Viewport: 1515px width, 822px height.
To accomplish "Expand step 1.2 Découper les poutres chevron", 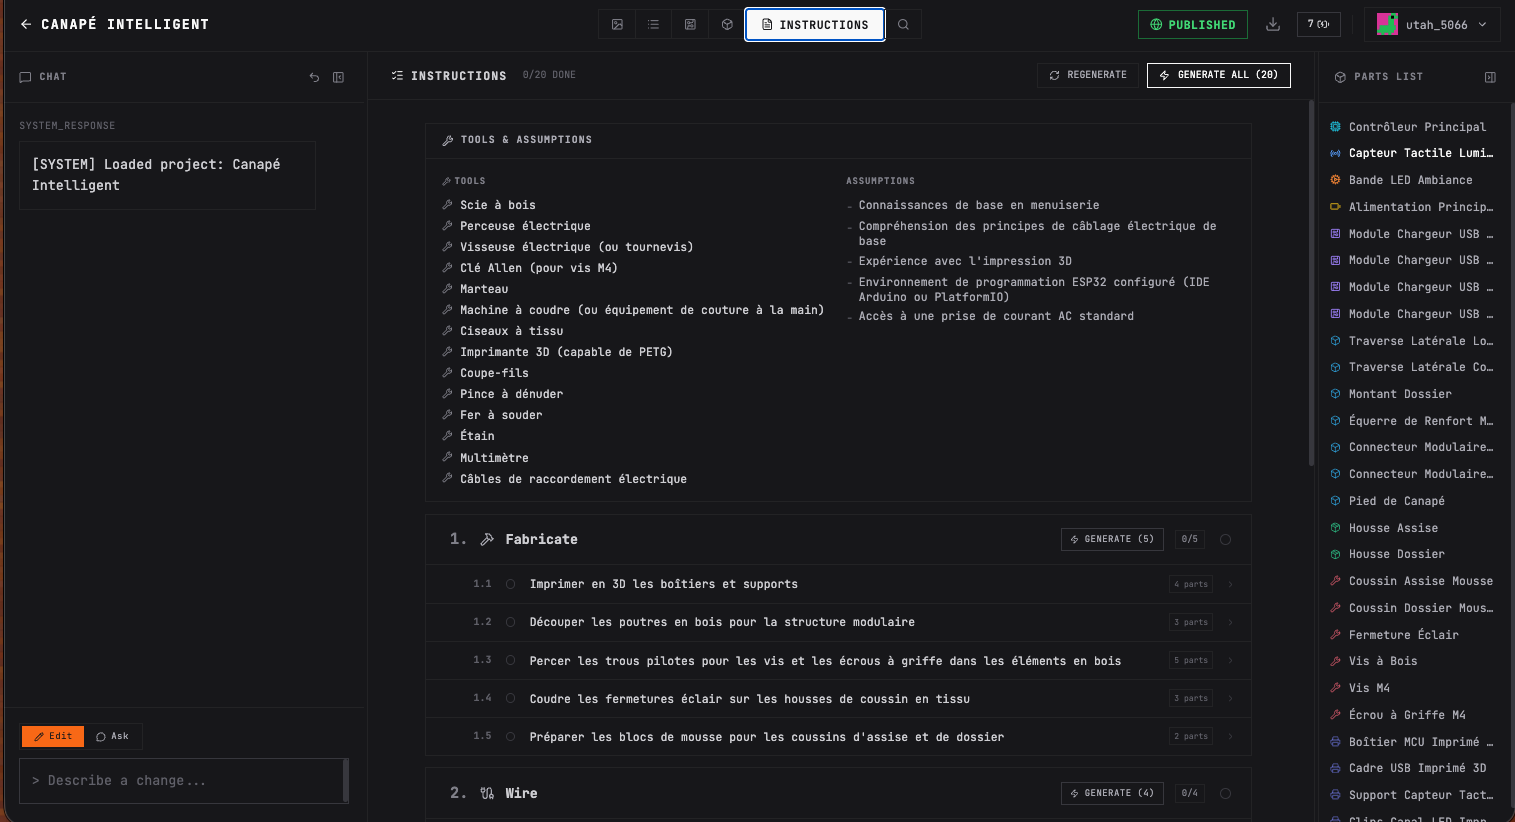I will [1231, 622].
